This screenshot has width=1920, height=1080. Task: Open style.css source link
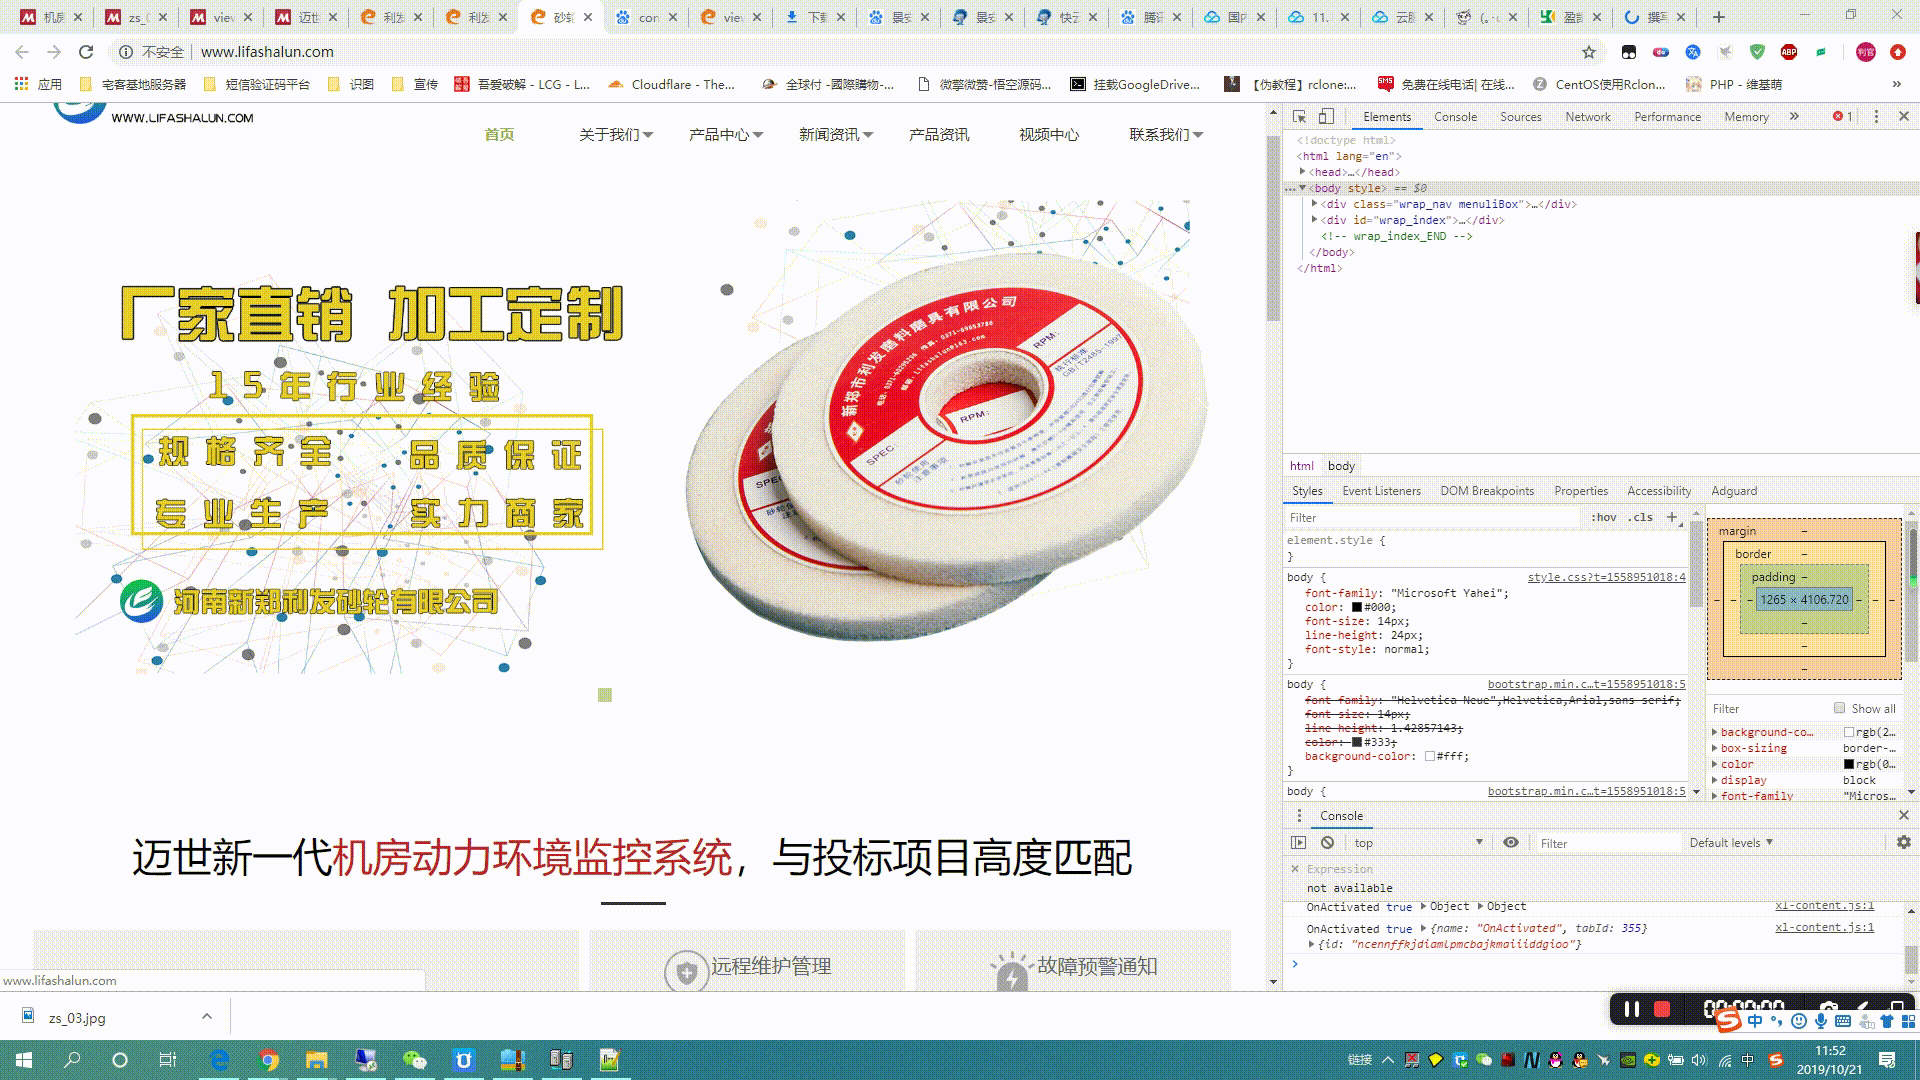[x=1606, y=577]
